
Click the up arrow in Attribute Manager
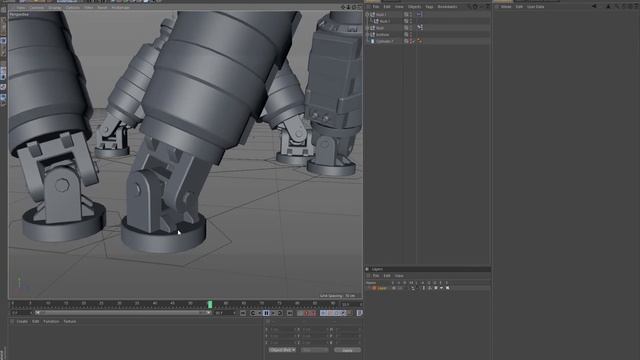[608, 7]
